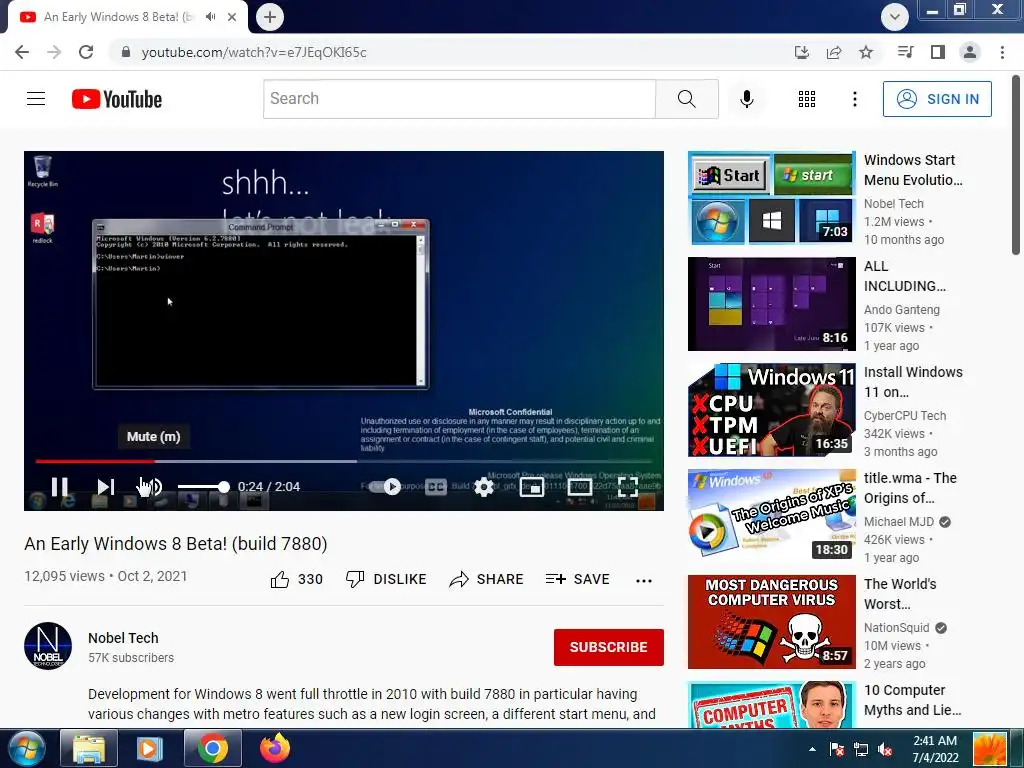Image resolution: width=1024 pixels, height=768 pixels.
Task: Open File Explorer from taskbar
Action: tap(89, 748)
